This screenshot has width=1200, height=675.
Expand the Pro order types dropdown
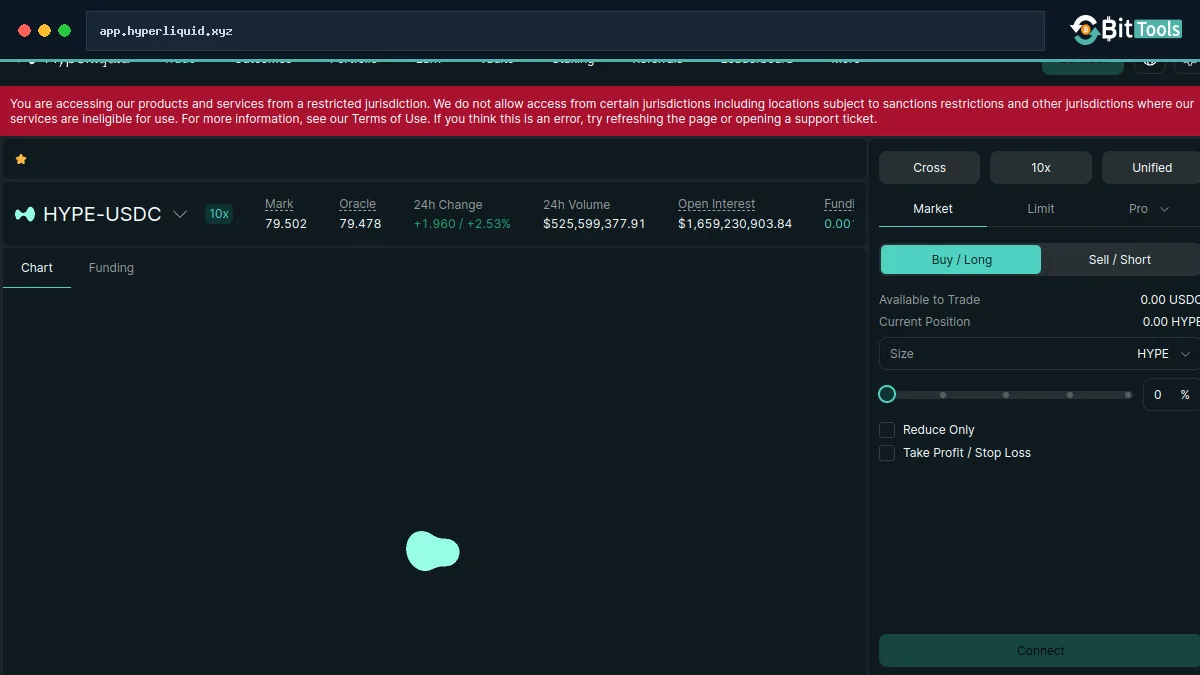1148,209
